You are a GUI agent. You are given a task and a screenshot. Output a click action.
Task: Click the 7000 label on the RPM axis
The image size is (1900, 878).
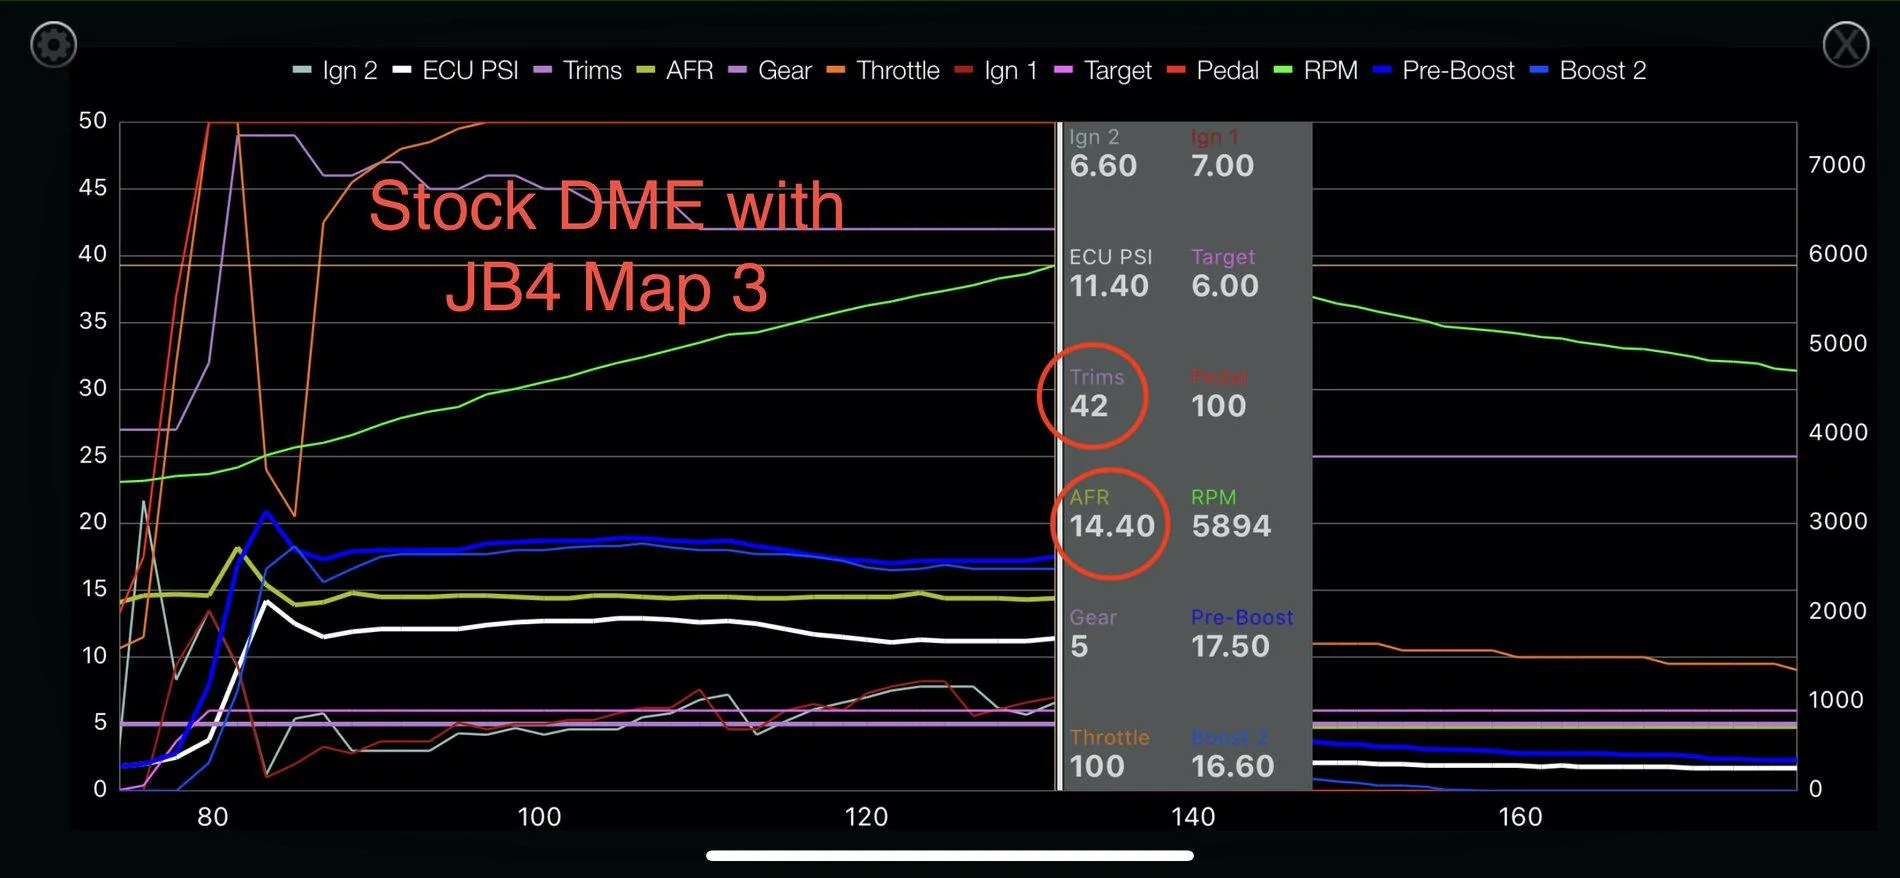[1837, 165]
